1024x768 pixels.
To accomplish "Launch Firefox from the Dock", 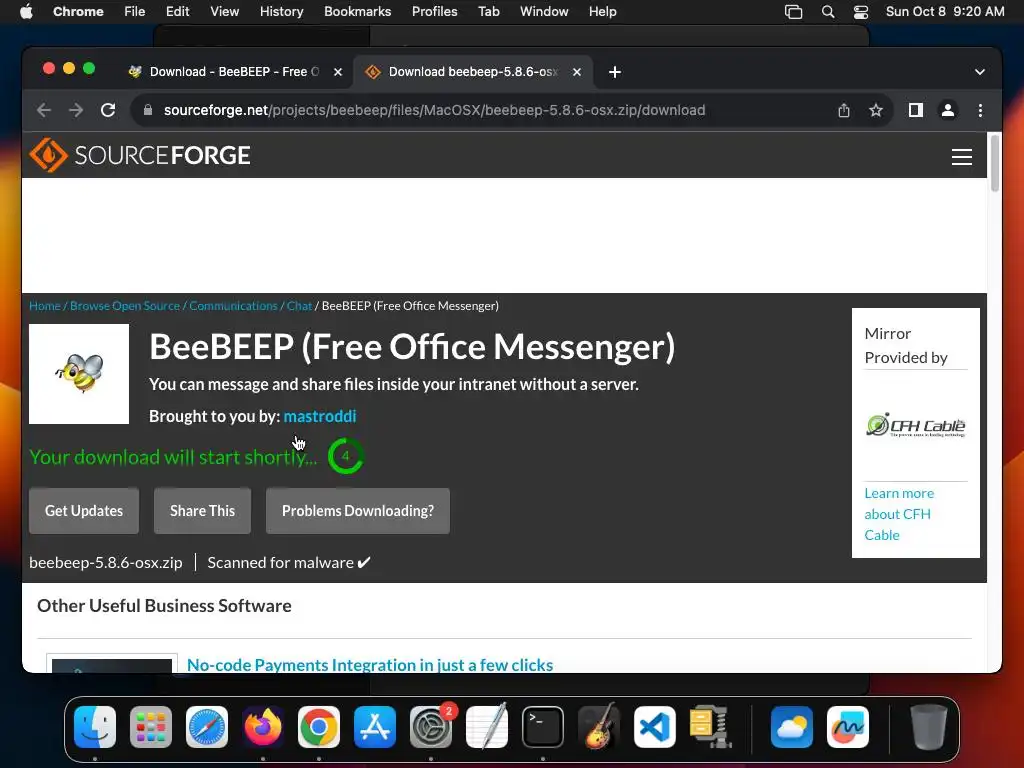I will (x=263, y=727).
